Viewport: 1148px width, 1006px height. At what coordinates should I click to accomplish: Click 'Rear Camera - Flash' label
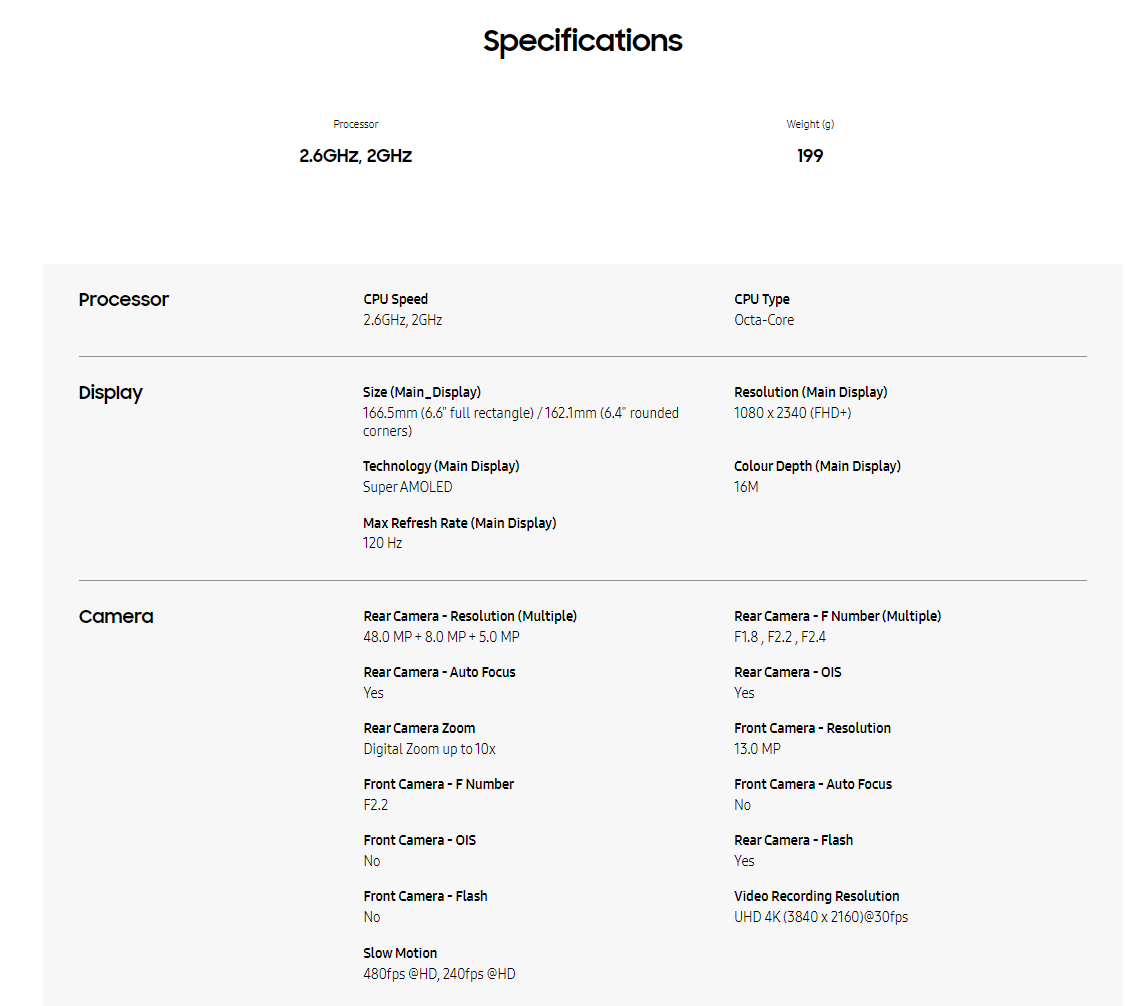(x=794, y=840)
